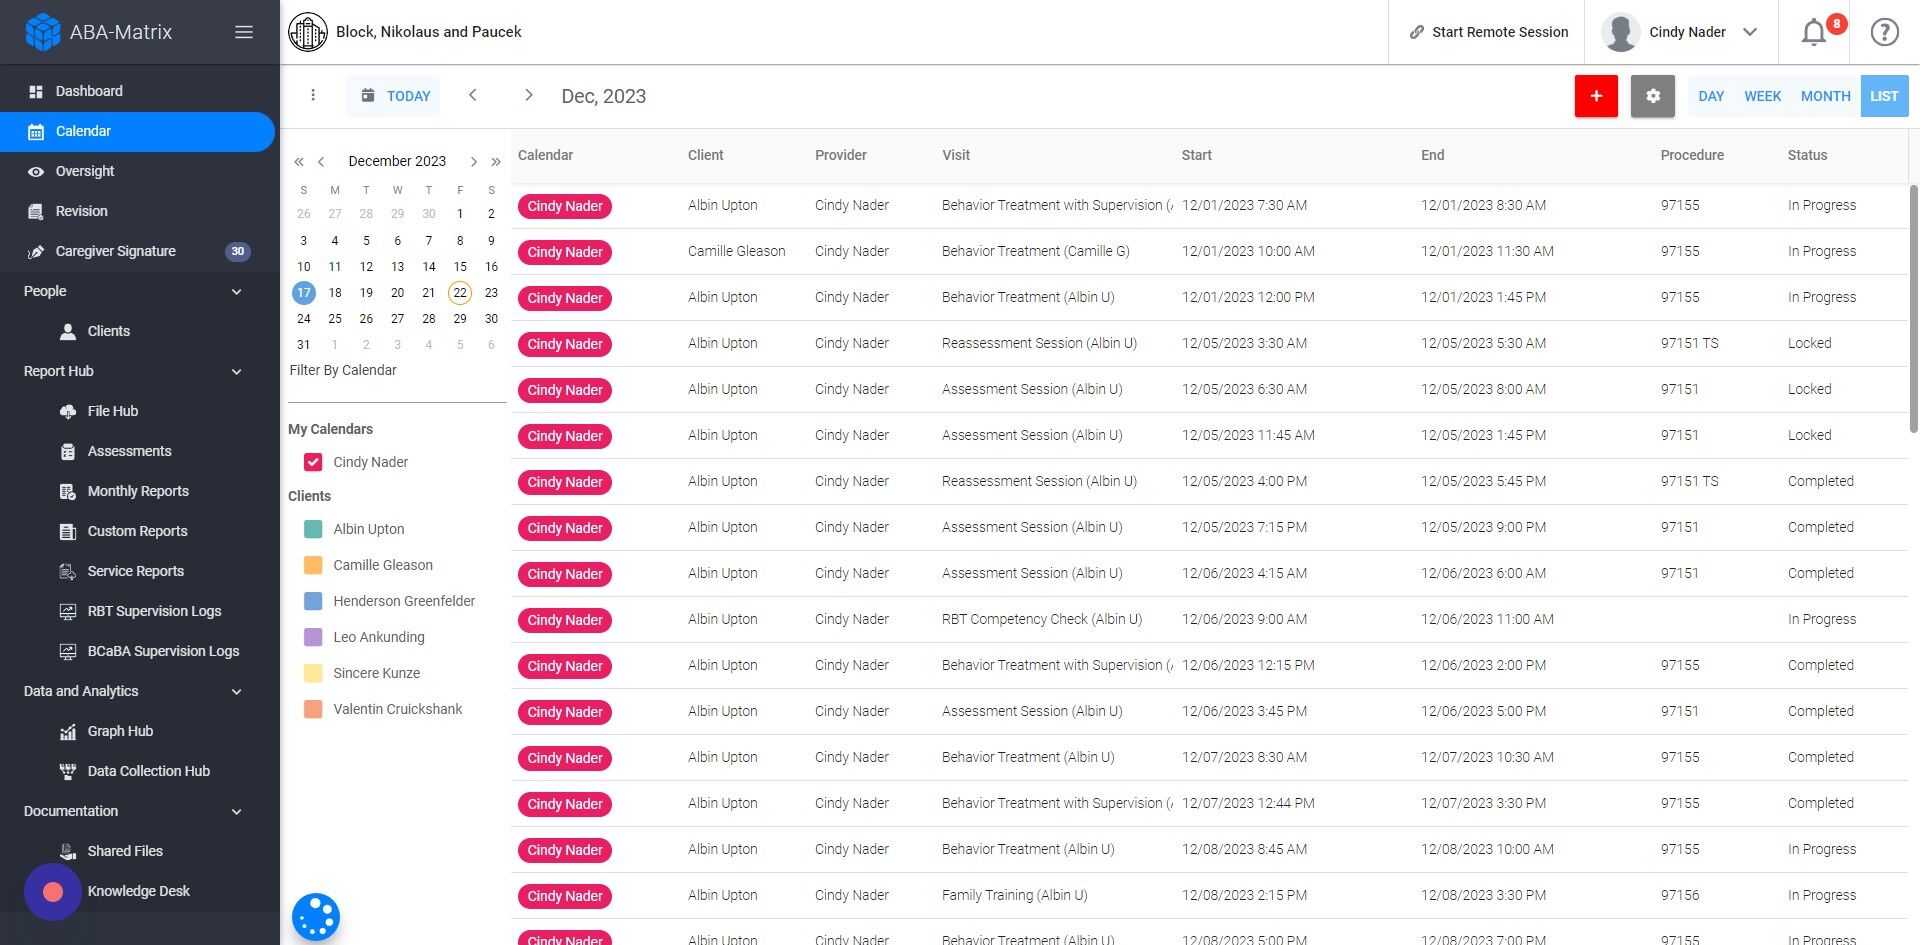Switch to the MONTH view tab
The image size is (1920, 945).
click(x=1825, y=96)
